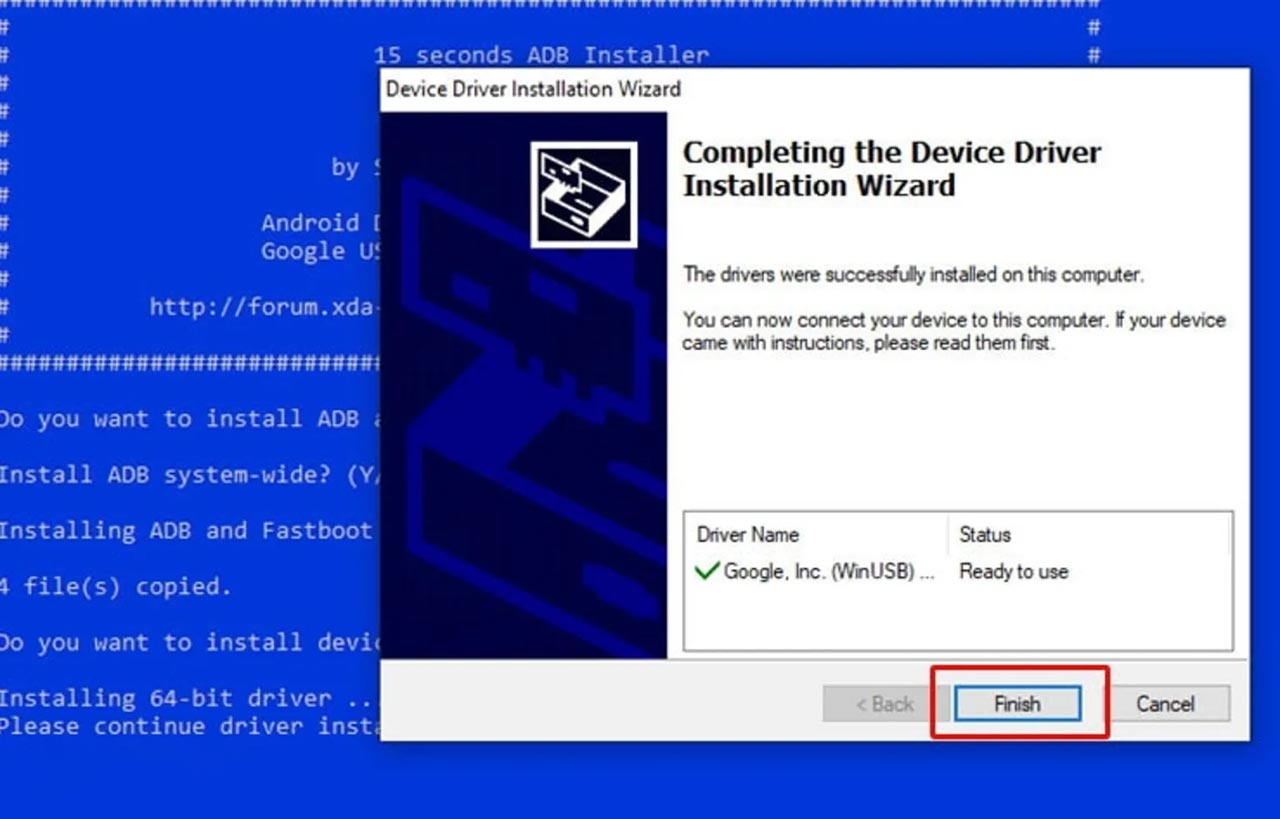Click the Completing the Device Driver heading
The image size is (1280, 819).
tap(892, 168)
